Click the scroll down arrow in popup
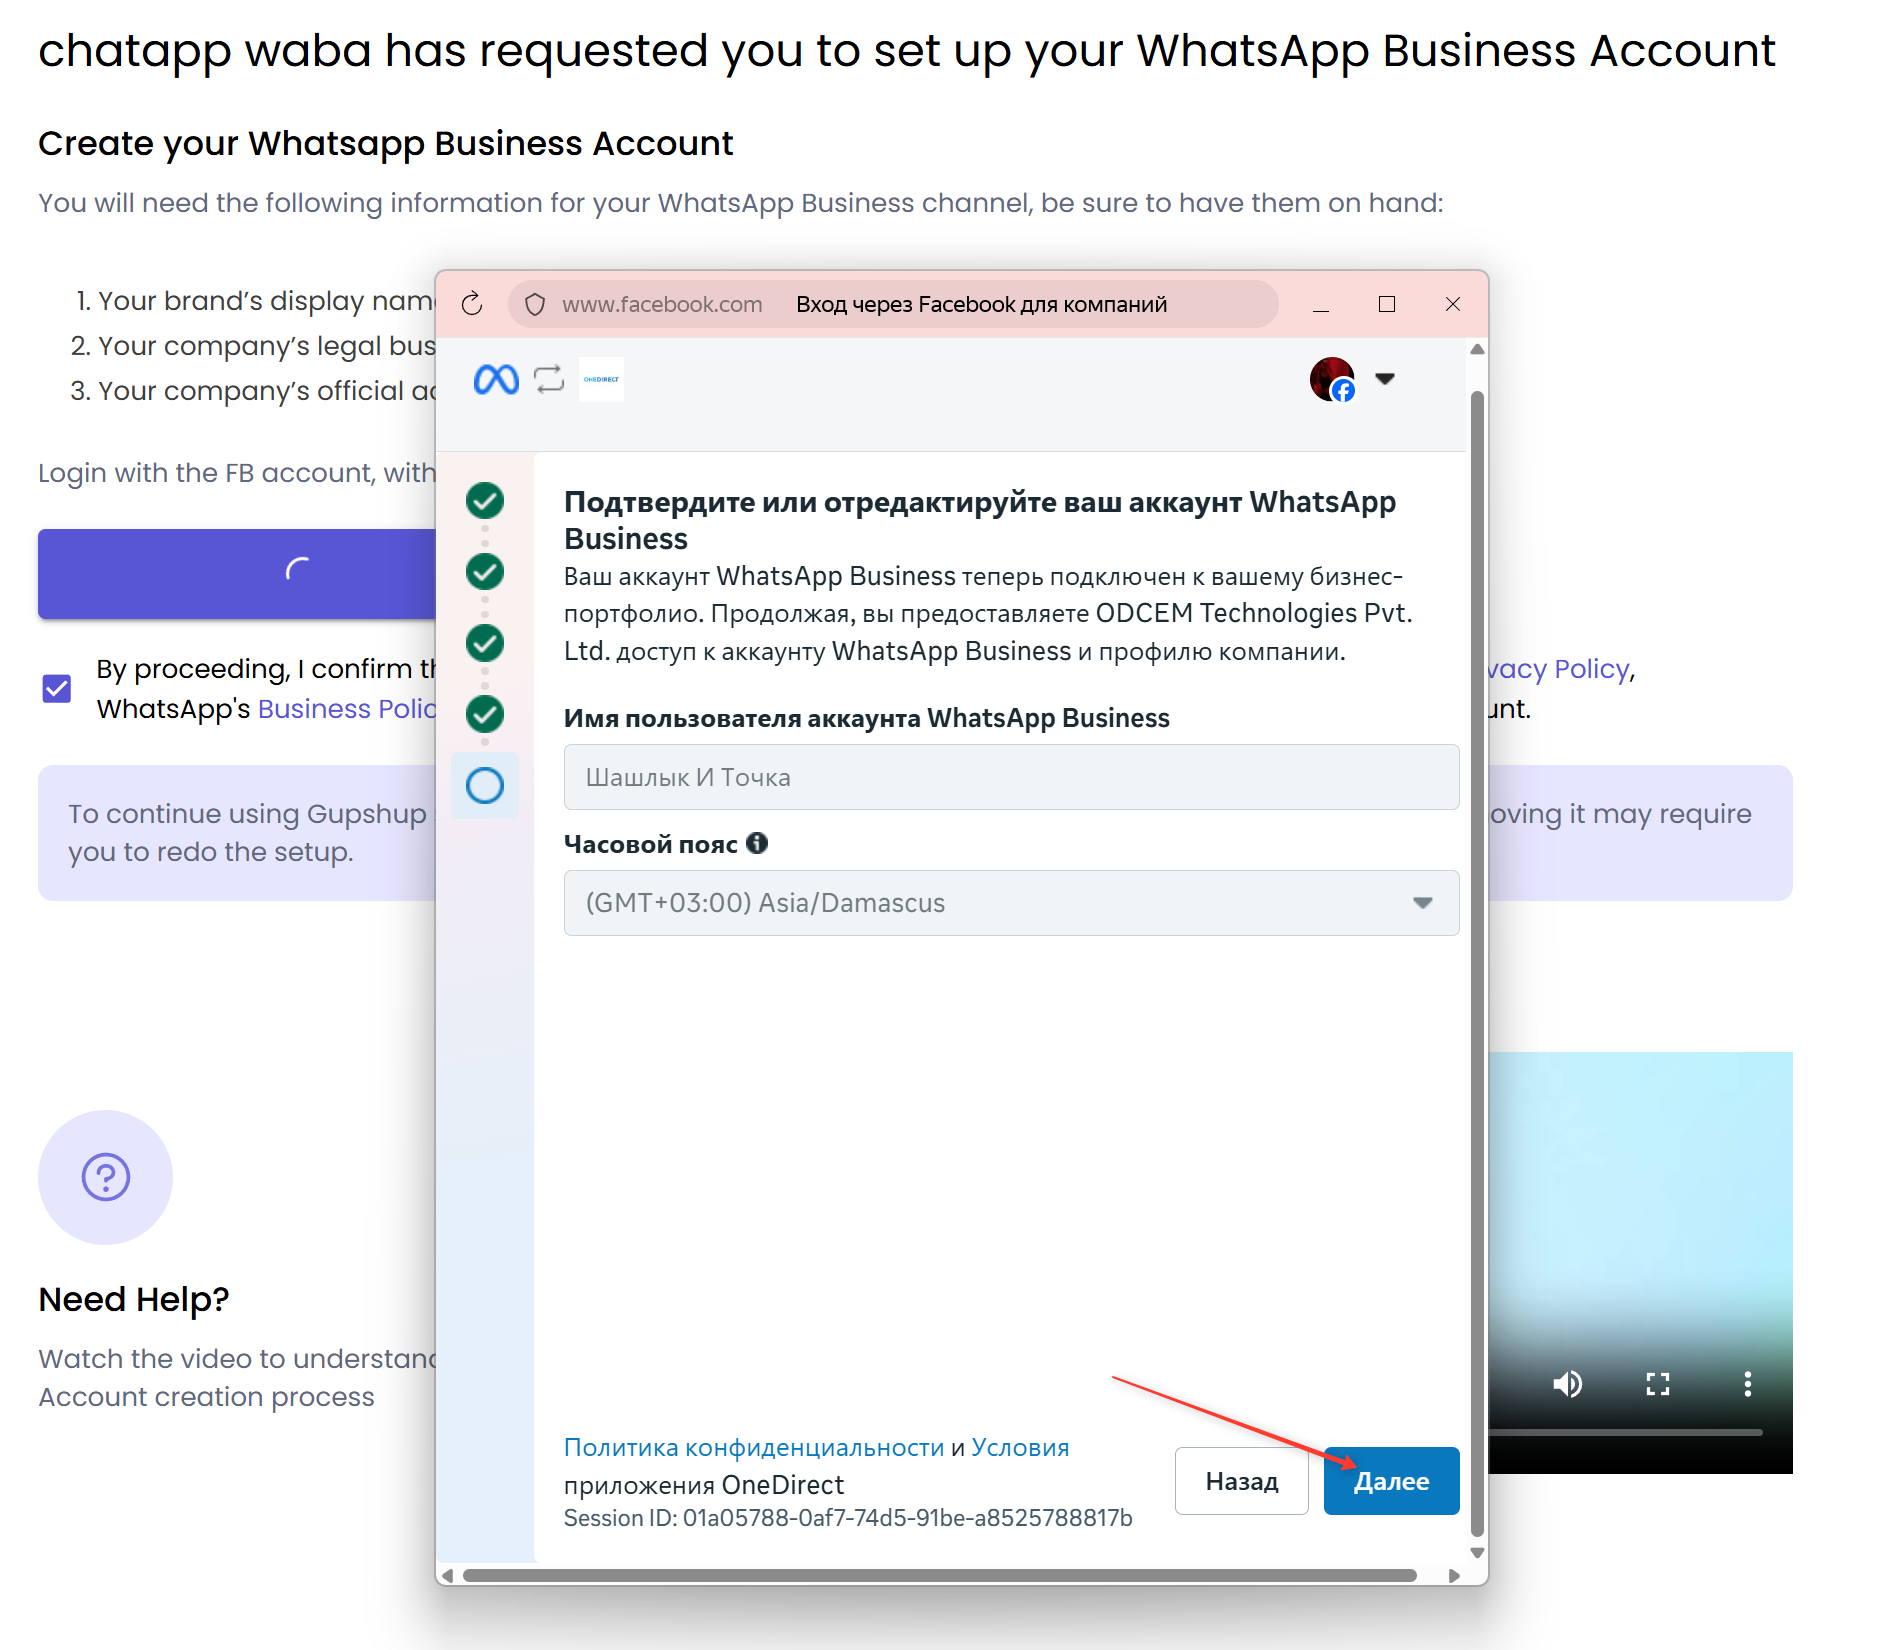This screenshot has height=1650, width=1902. point(1477,1553)
